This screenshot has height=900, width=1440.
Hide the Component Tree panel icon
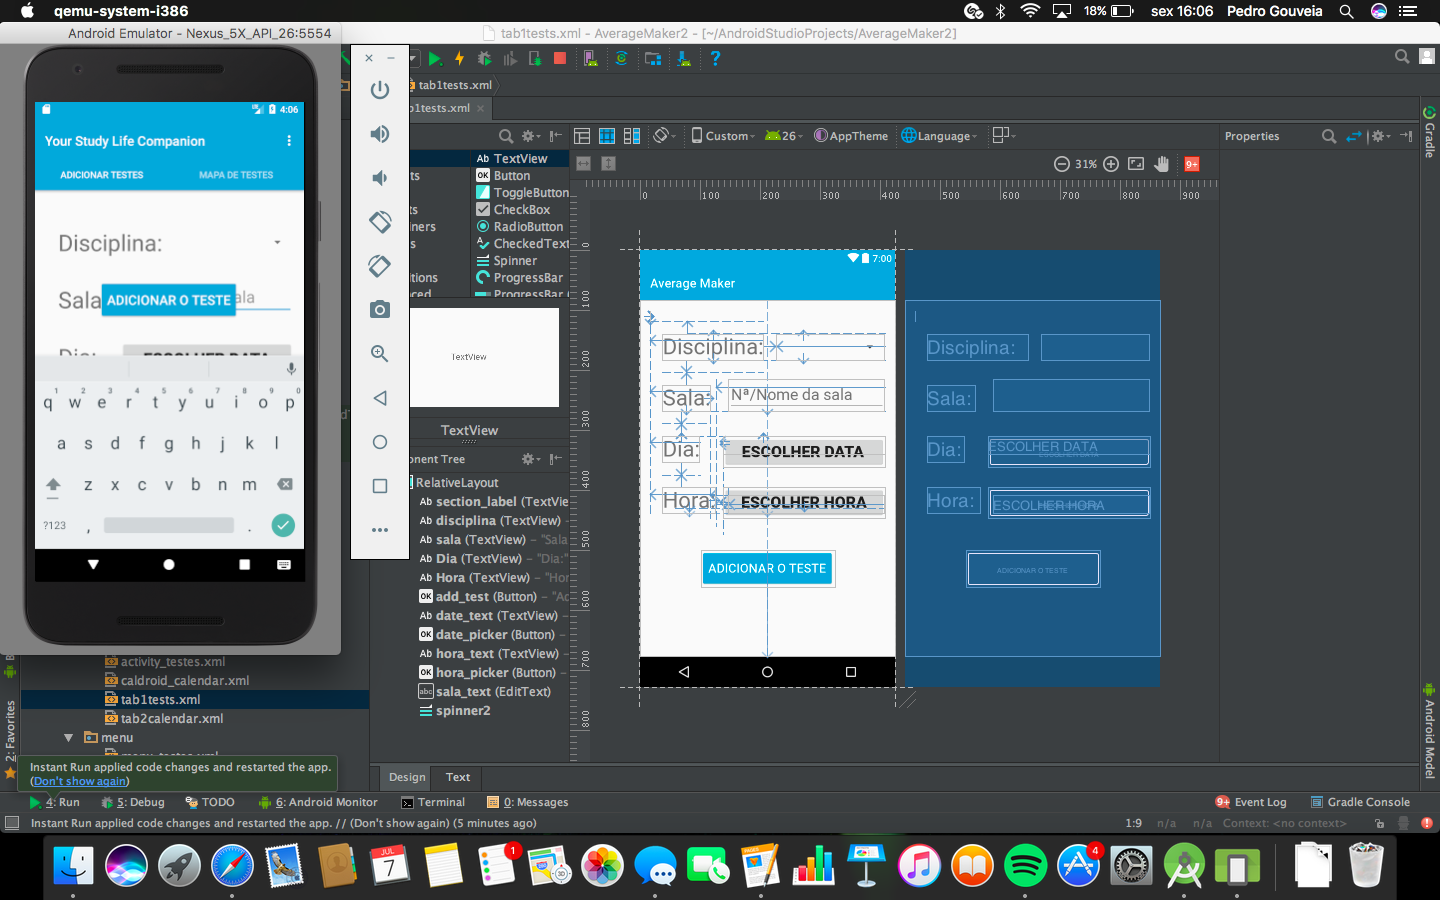click(x=556, y=459)
